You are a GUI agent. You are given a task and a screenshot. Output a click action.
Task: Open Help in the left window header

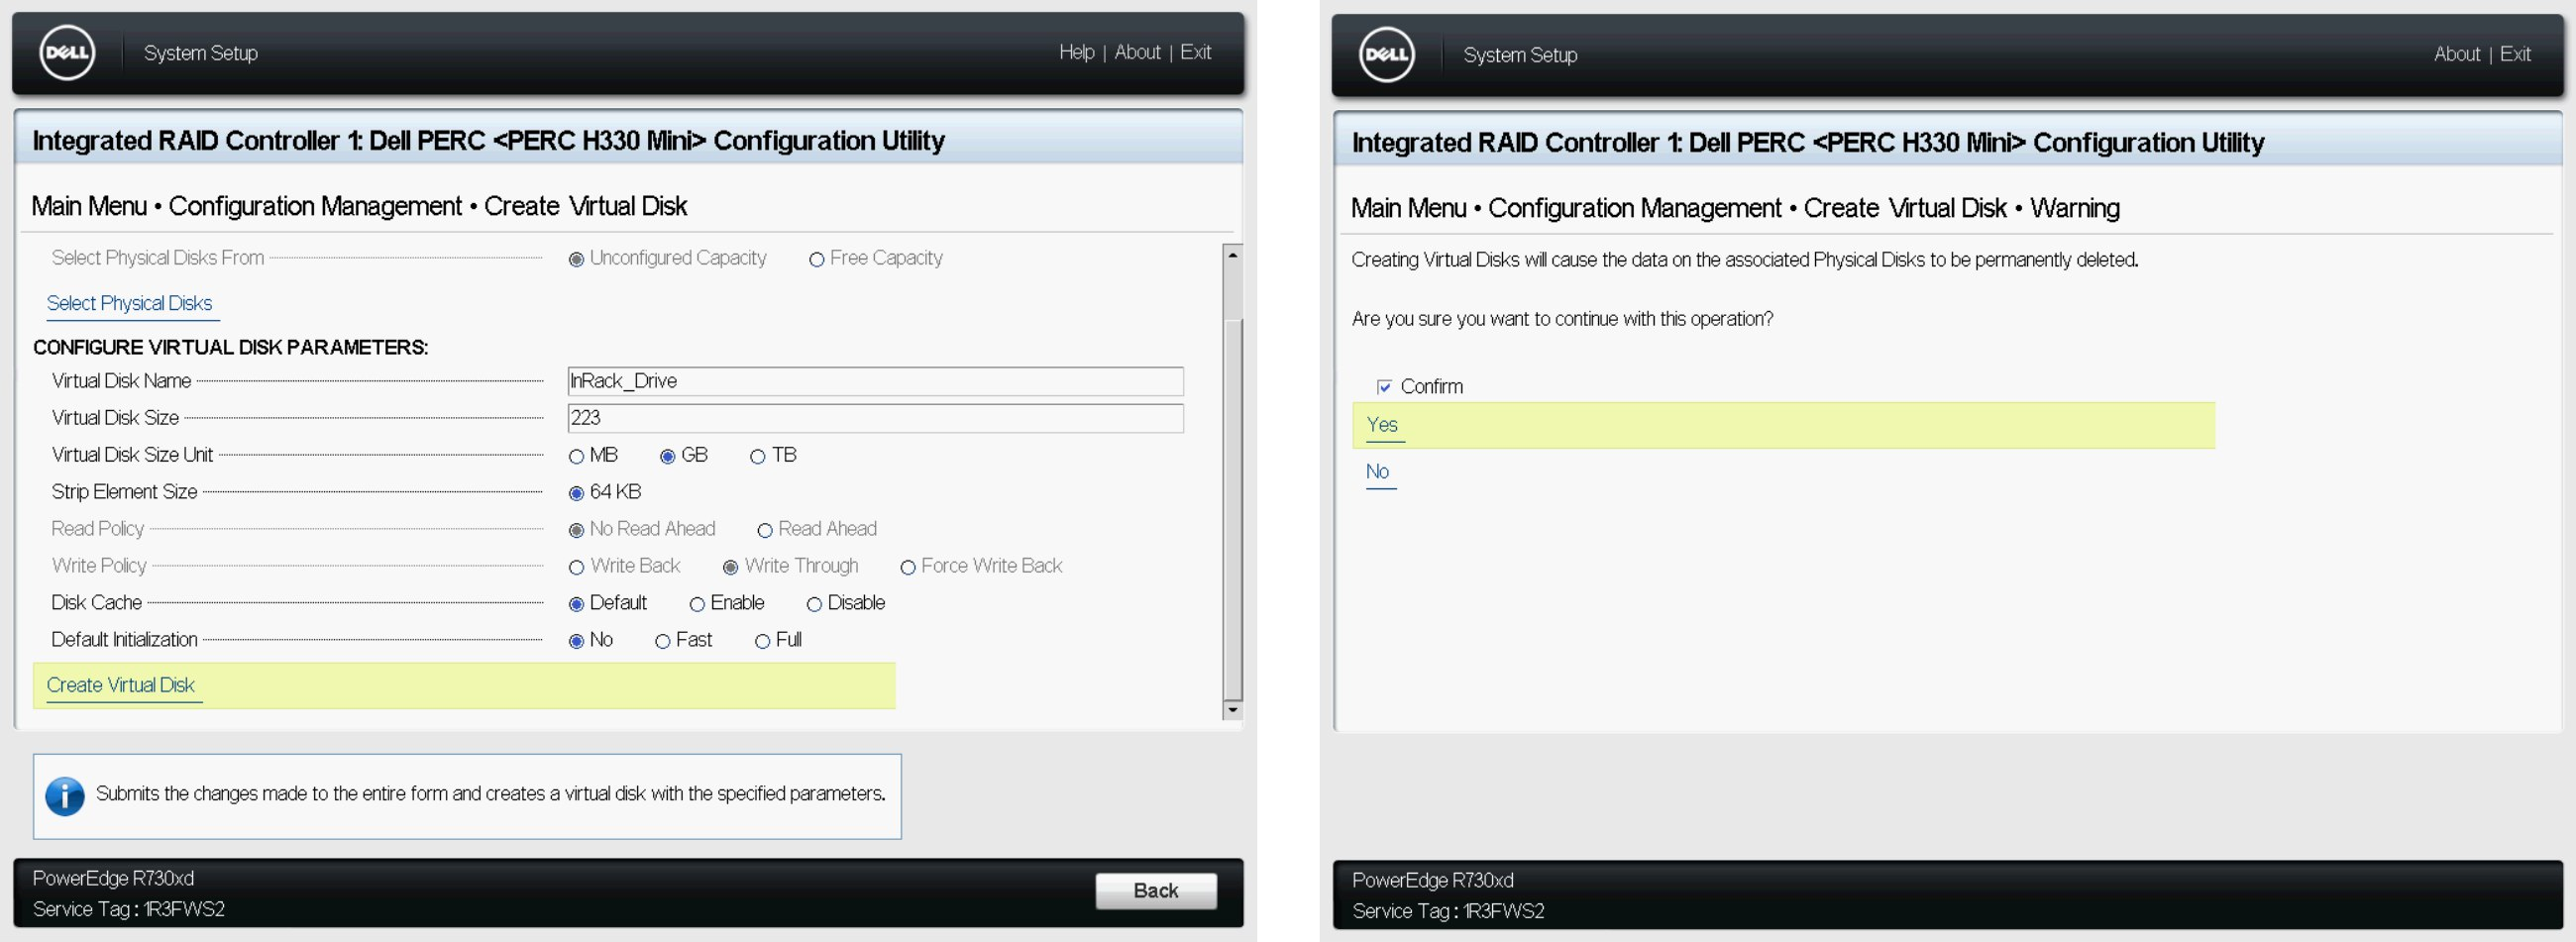1076,52
